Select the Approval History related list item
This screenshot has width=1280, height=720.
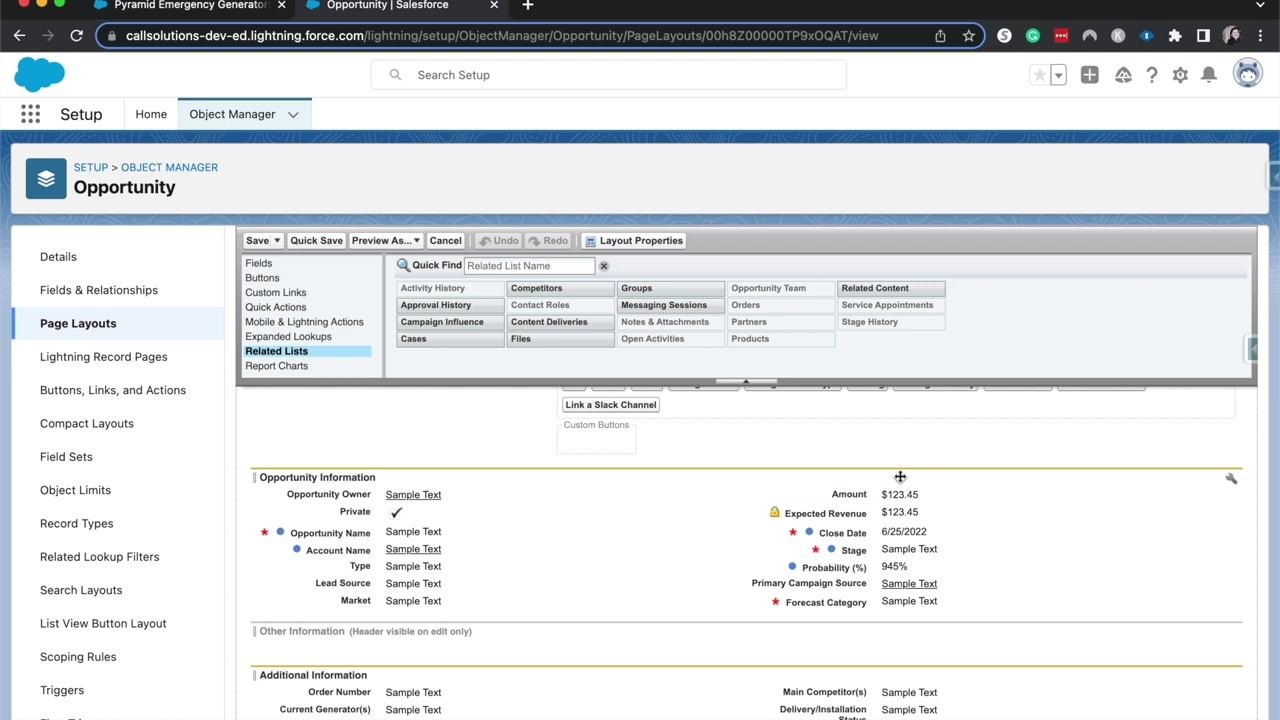[450, 305]
